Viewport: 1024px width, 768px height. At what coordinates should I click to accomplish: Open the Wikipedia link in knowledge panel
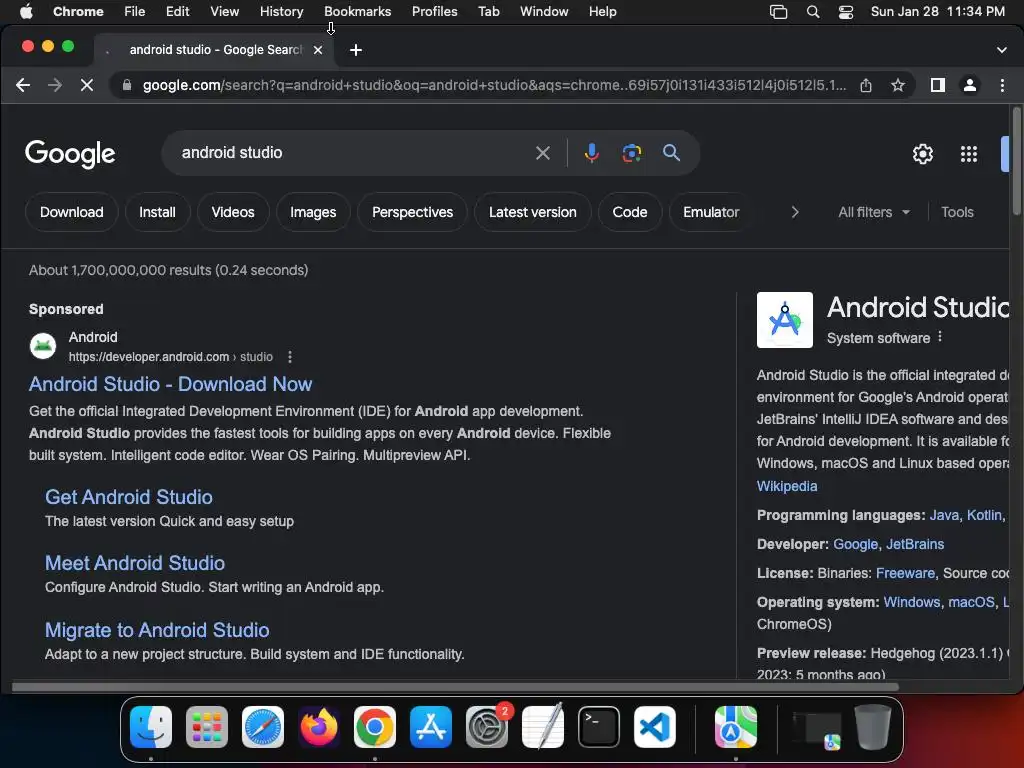(x=787, y=486)
